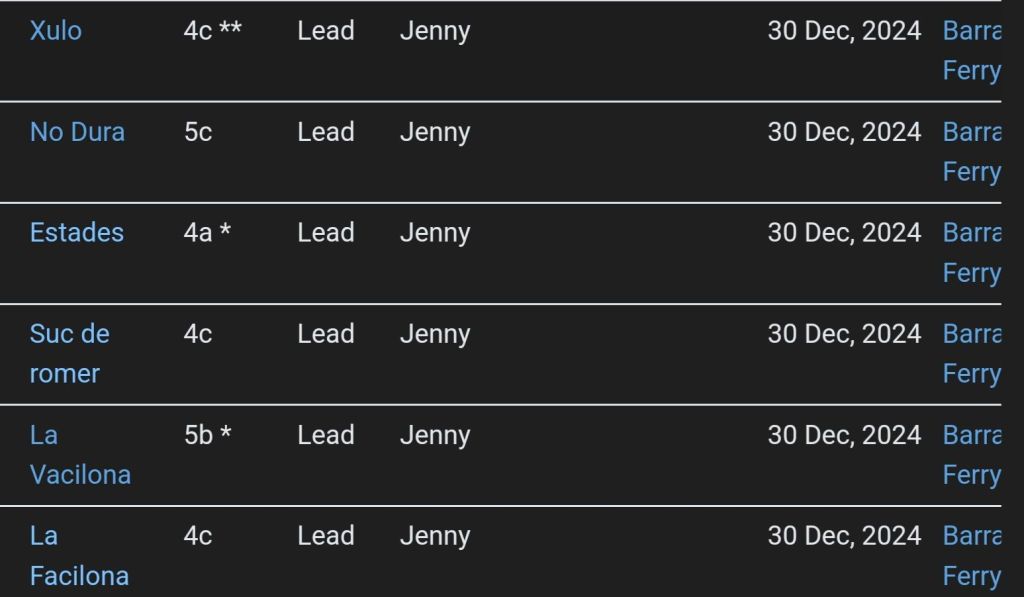Click the 5c grade for No Dura

pos(198,132)
